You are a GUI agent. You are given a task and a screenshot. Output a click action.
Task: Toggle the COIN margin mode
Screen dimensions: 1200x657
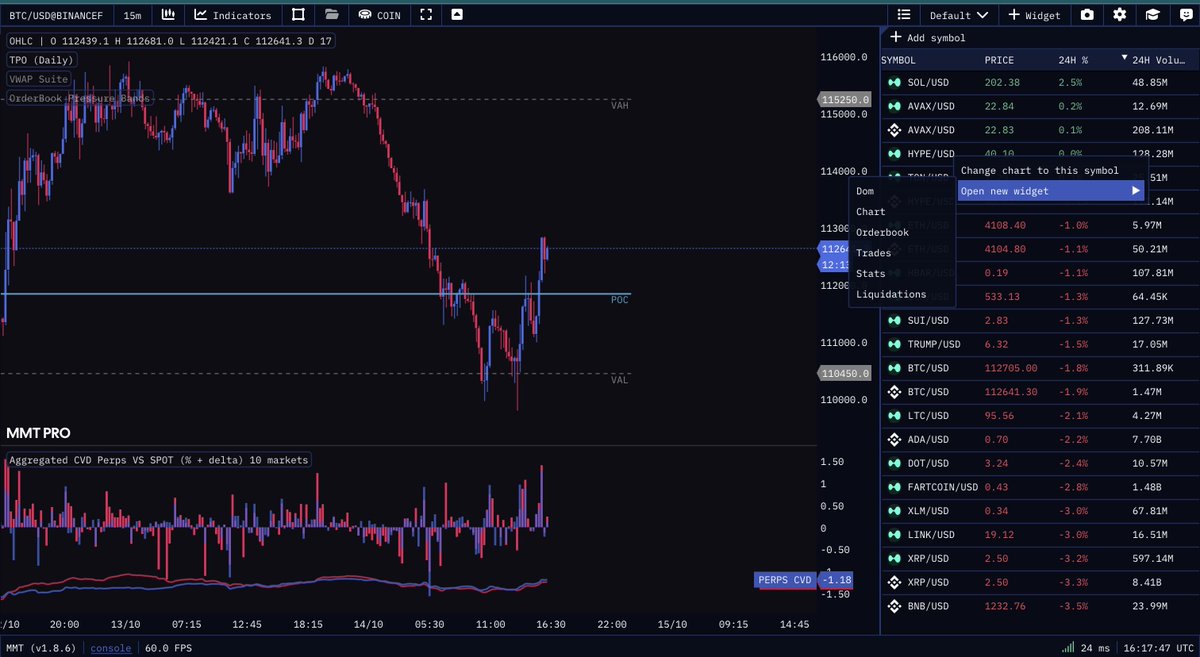coord(379,15)
